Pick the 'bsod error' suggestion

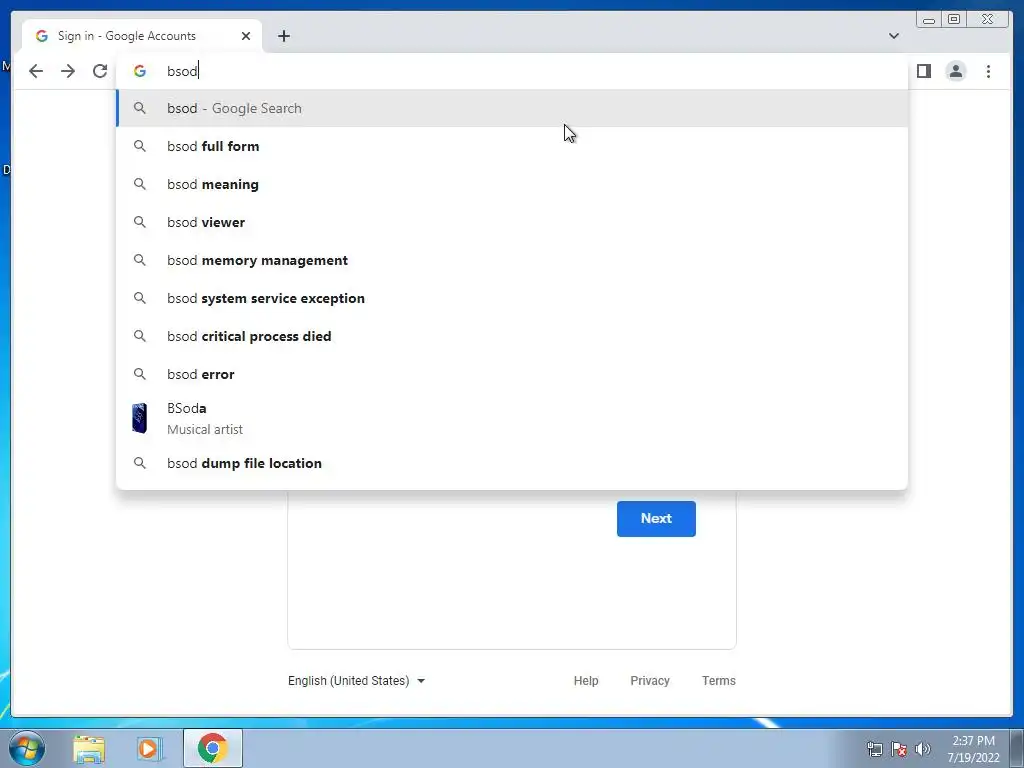512,374
